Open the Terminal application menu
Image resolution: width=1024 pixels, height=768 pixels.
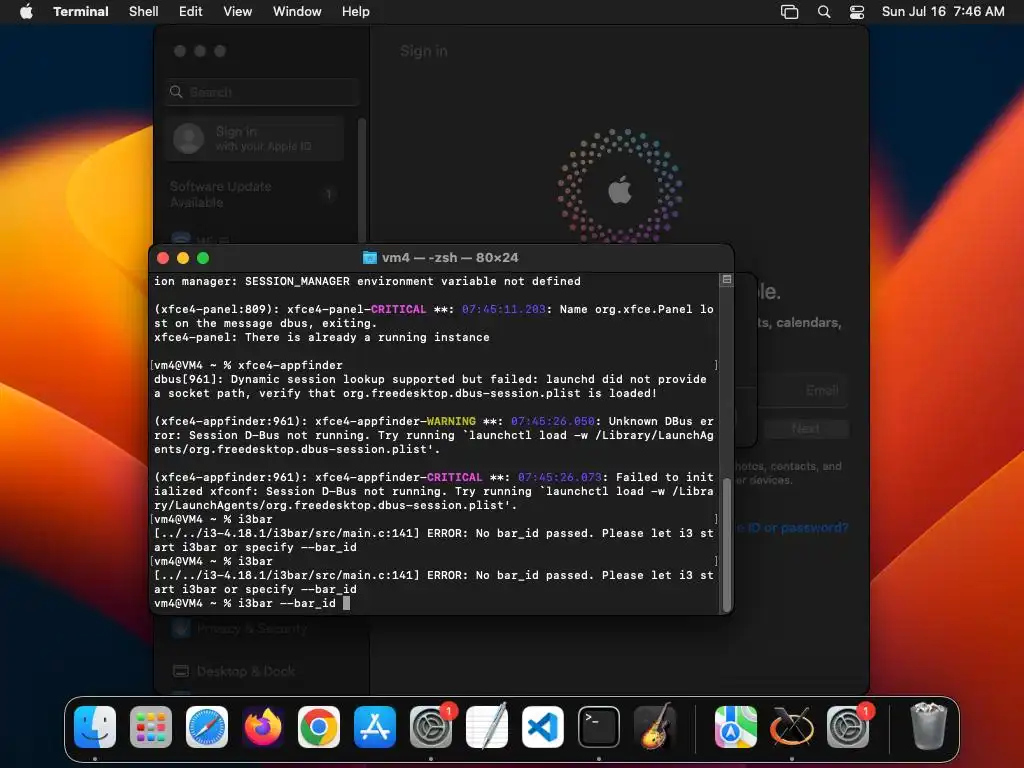[x=81, y=12]
